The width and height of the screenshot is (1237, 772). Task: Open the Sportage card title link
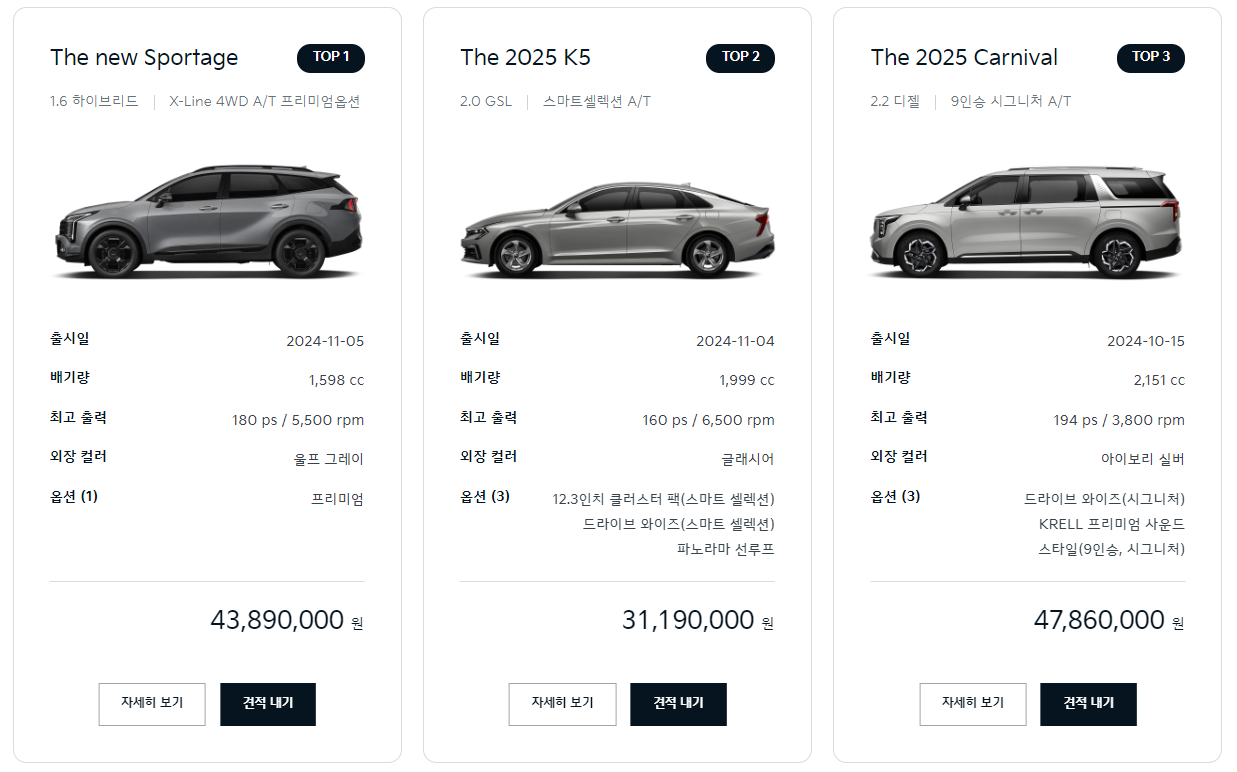click(143, 58)
